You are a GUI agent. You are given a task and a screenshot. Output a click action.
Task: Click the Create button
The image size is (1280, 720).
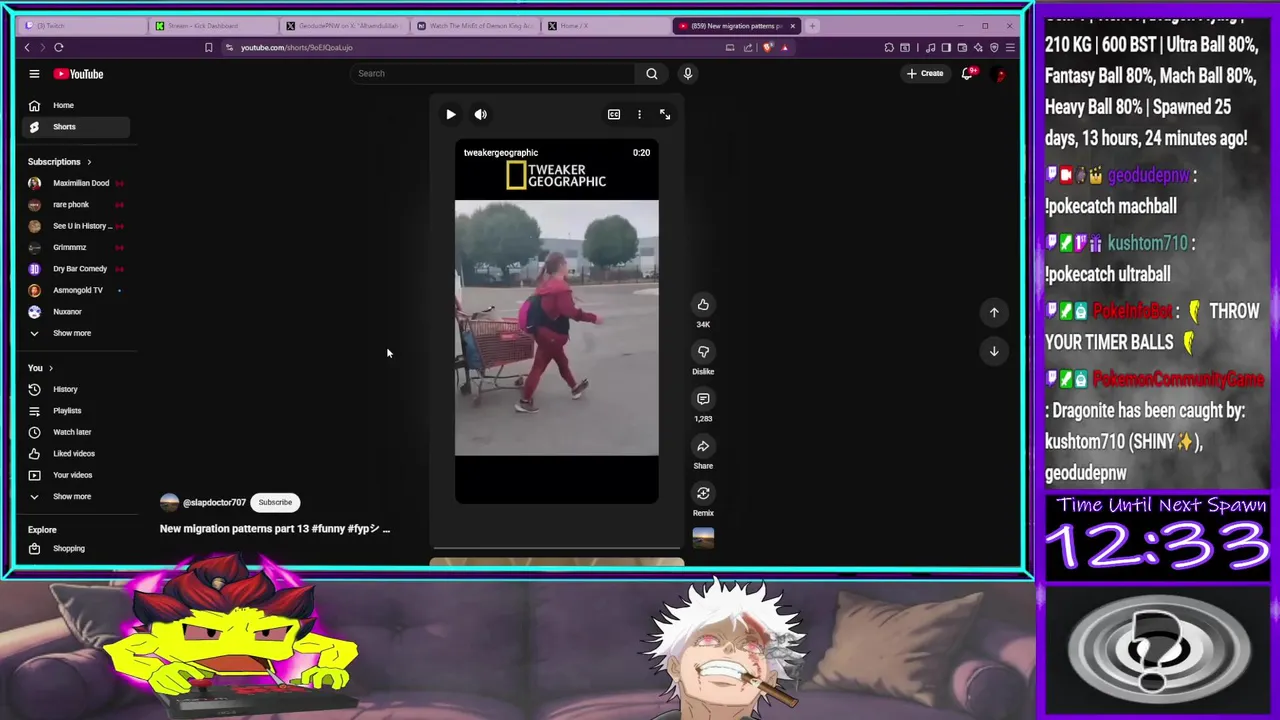coord(925,73)
